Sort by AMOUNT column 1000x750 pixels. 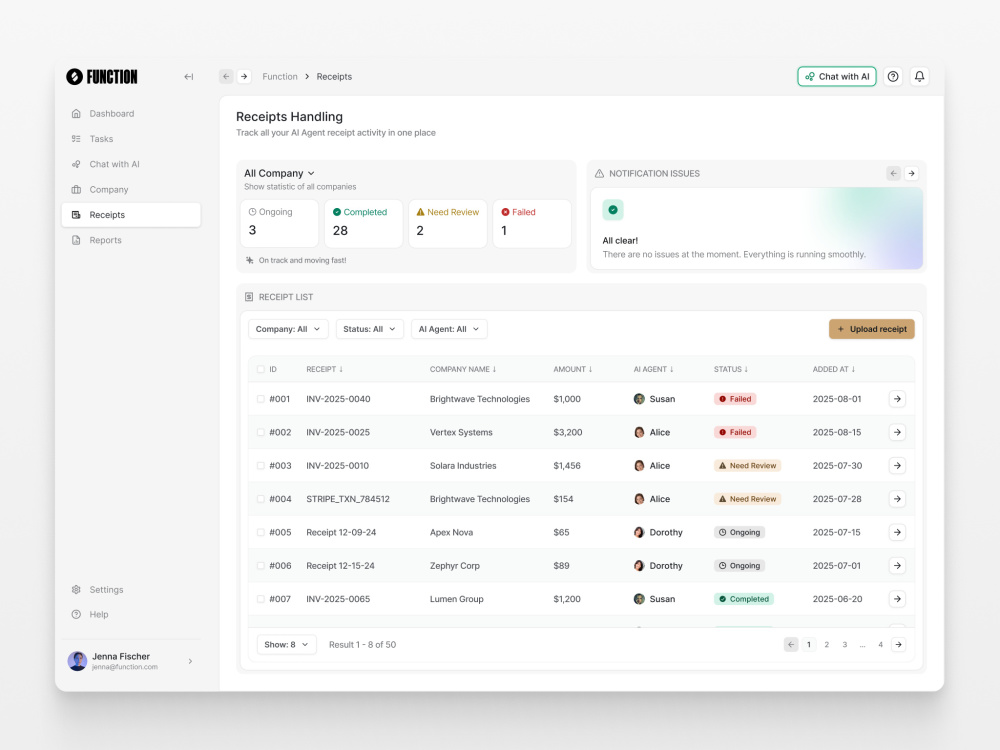click(573, 369)
